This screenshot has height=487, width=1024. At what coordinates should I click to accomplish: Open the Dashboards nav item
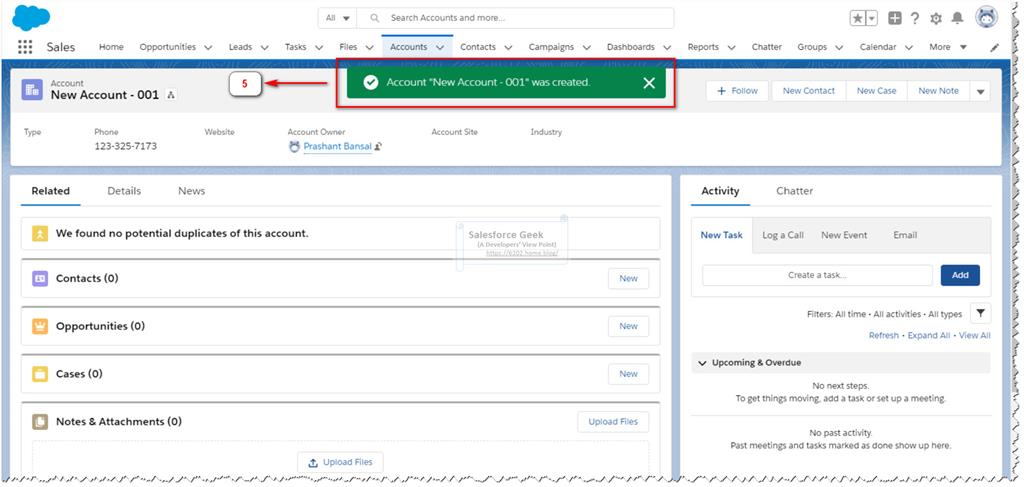point(631,47)
